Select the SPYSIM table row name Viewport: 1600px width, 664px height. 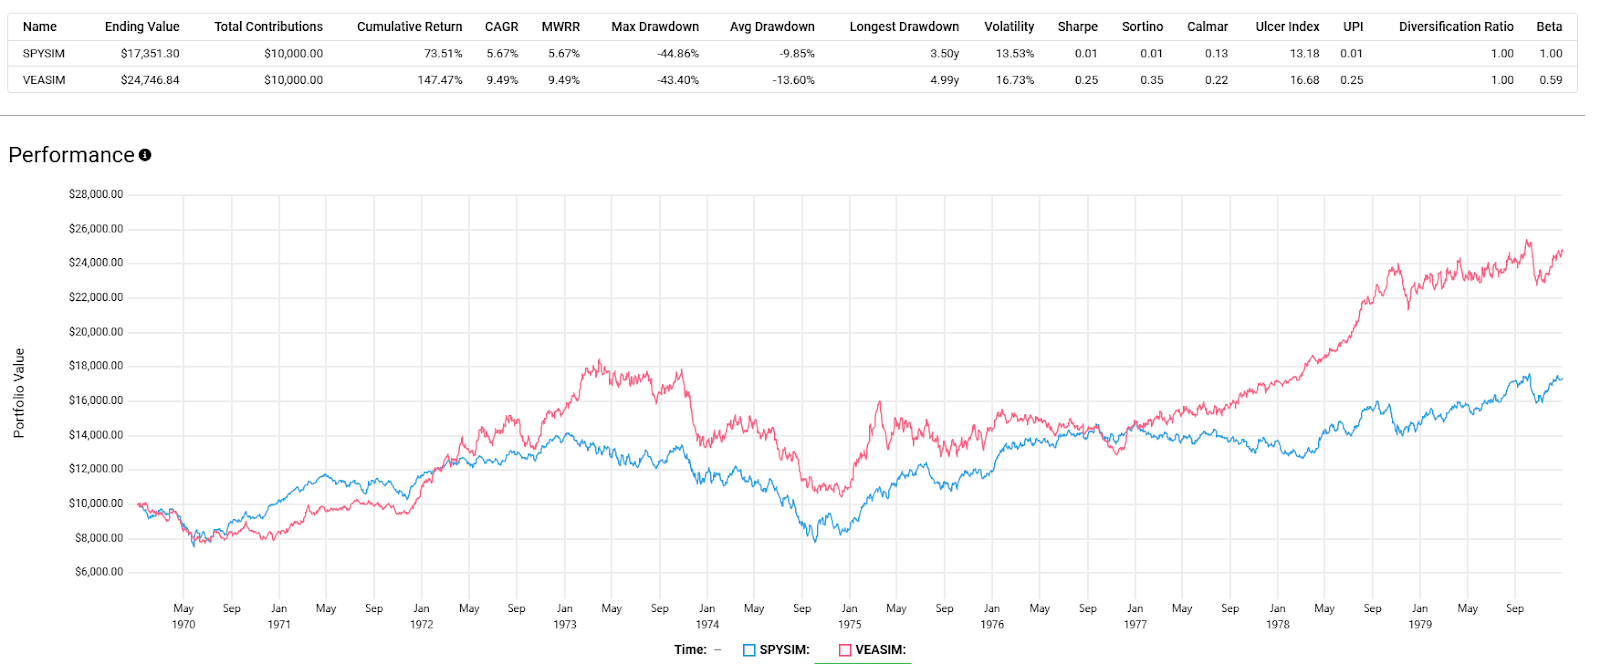(x=44, y=54)
